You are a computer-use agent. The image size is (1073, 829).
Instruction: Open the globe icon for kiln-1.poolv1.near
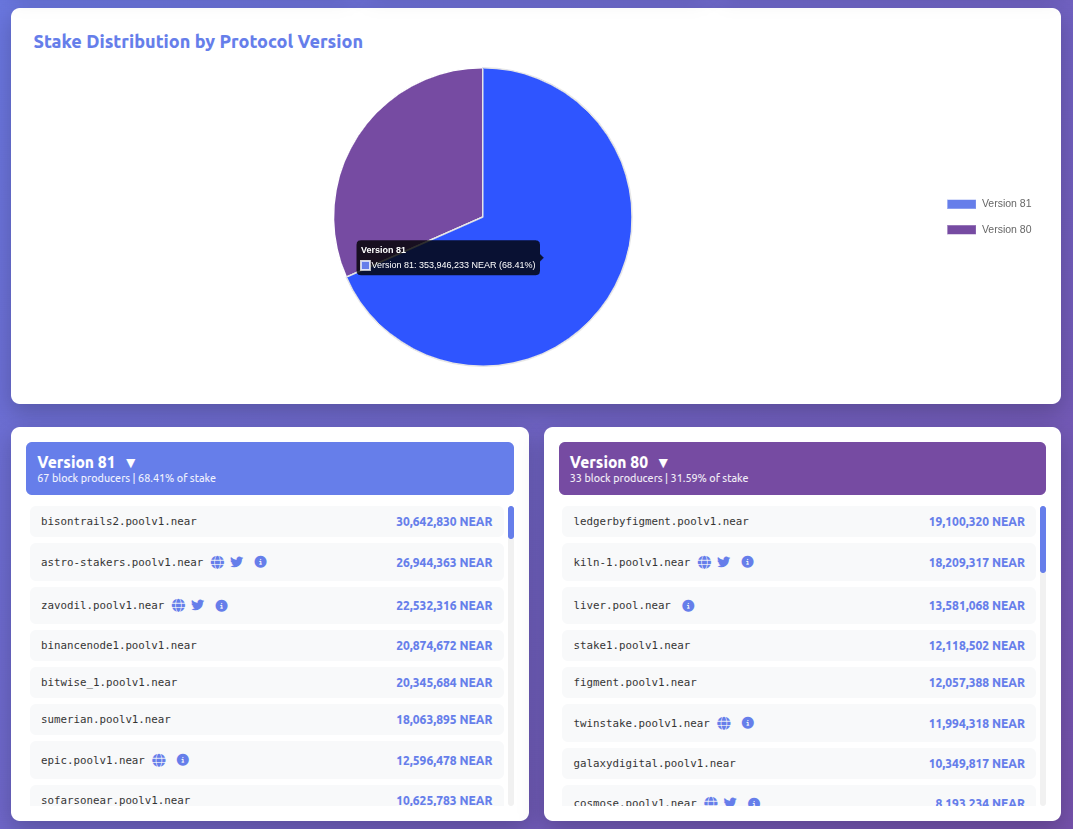pos(704,562)
